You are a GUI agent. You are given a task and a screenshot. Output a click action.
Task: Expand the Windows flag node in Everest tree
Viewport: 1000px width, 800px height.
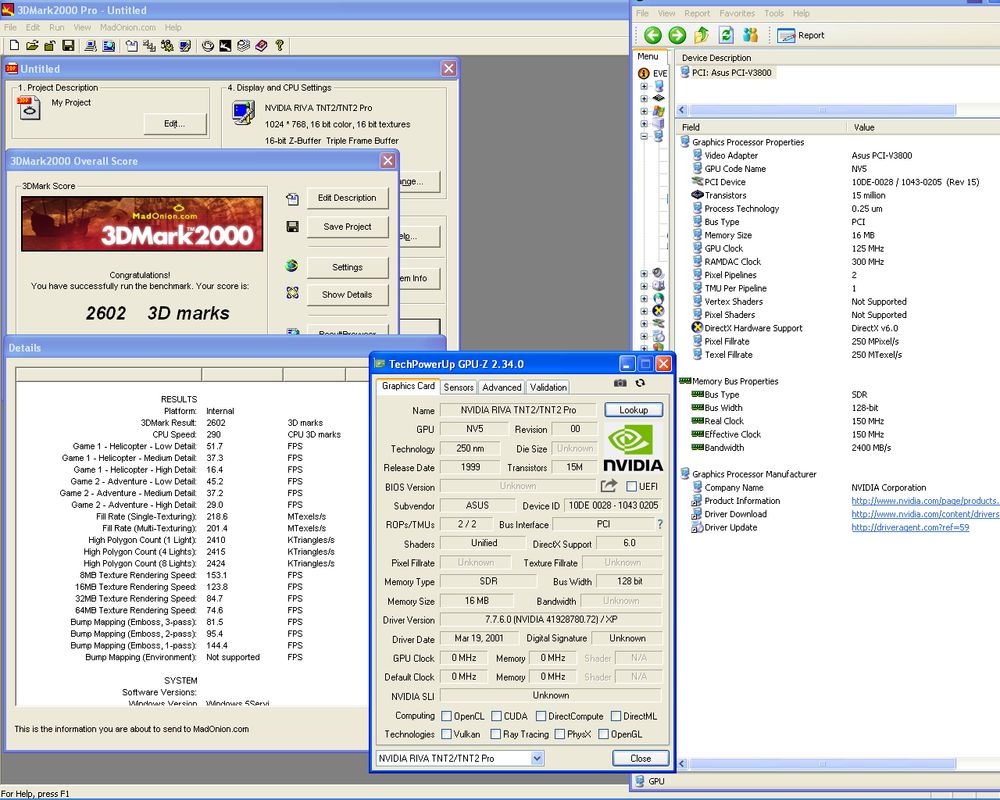(x=644, y=111)
